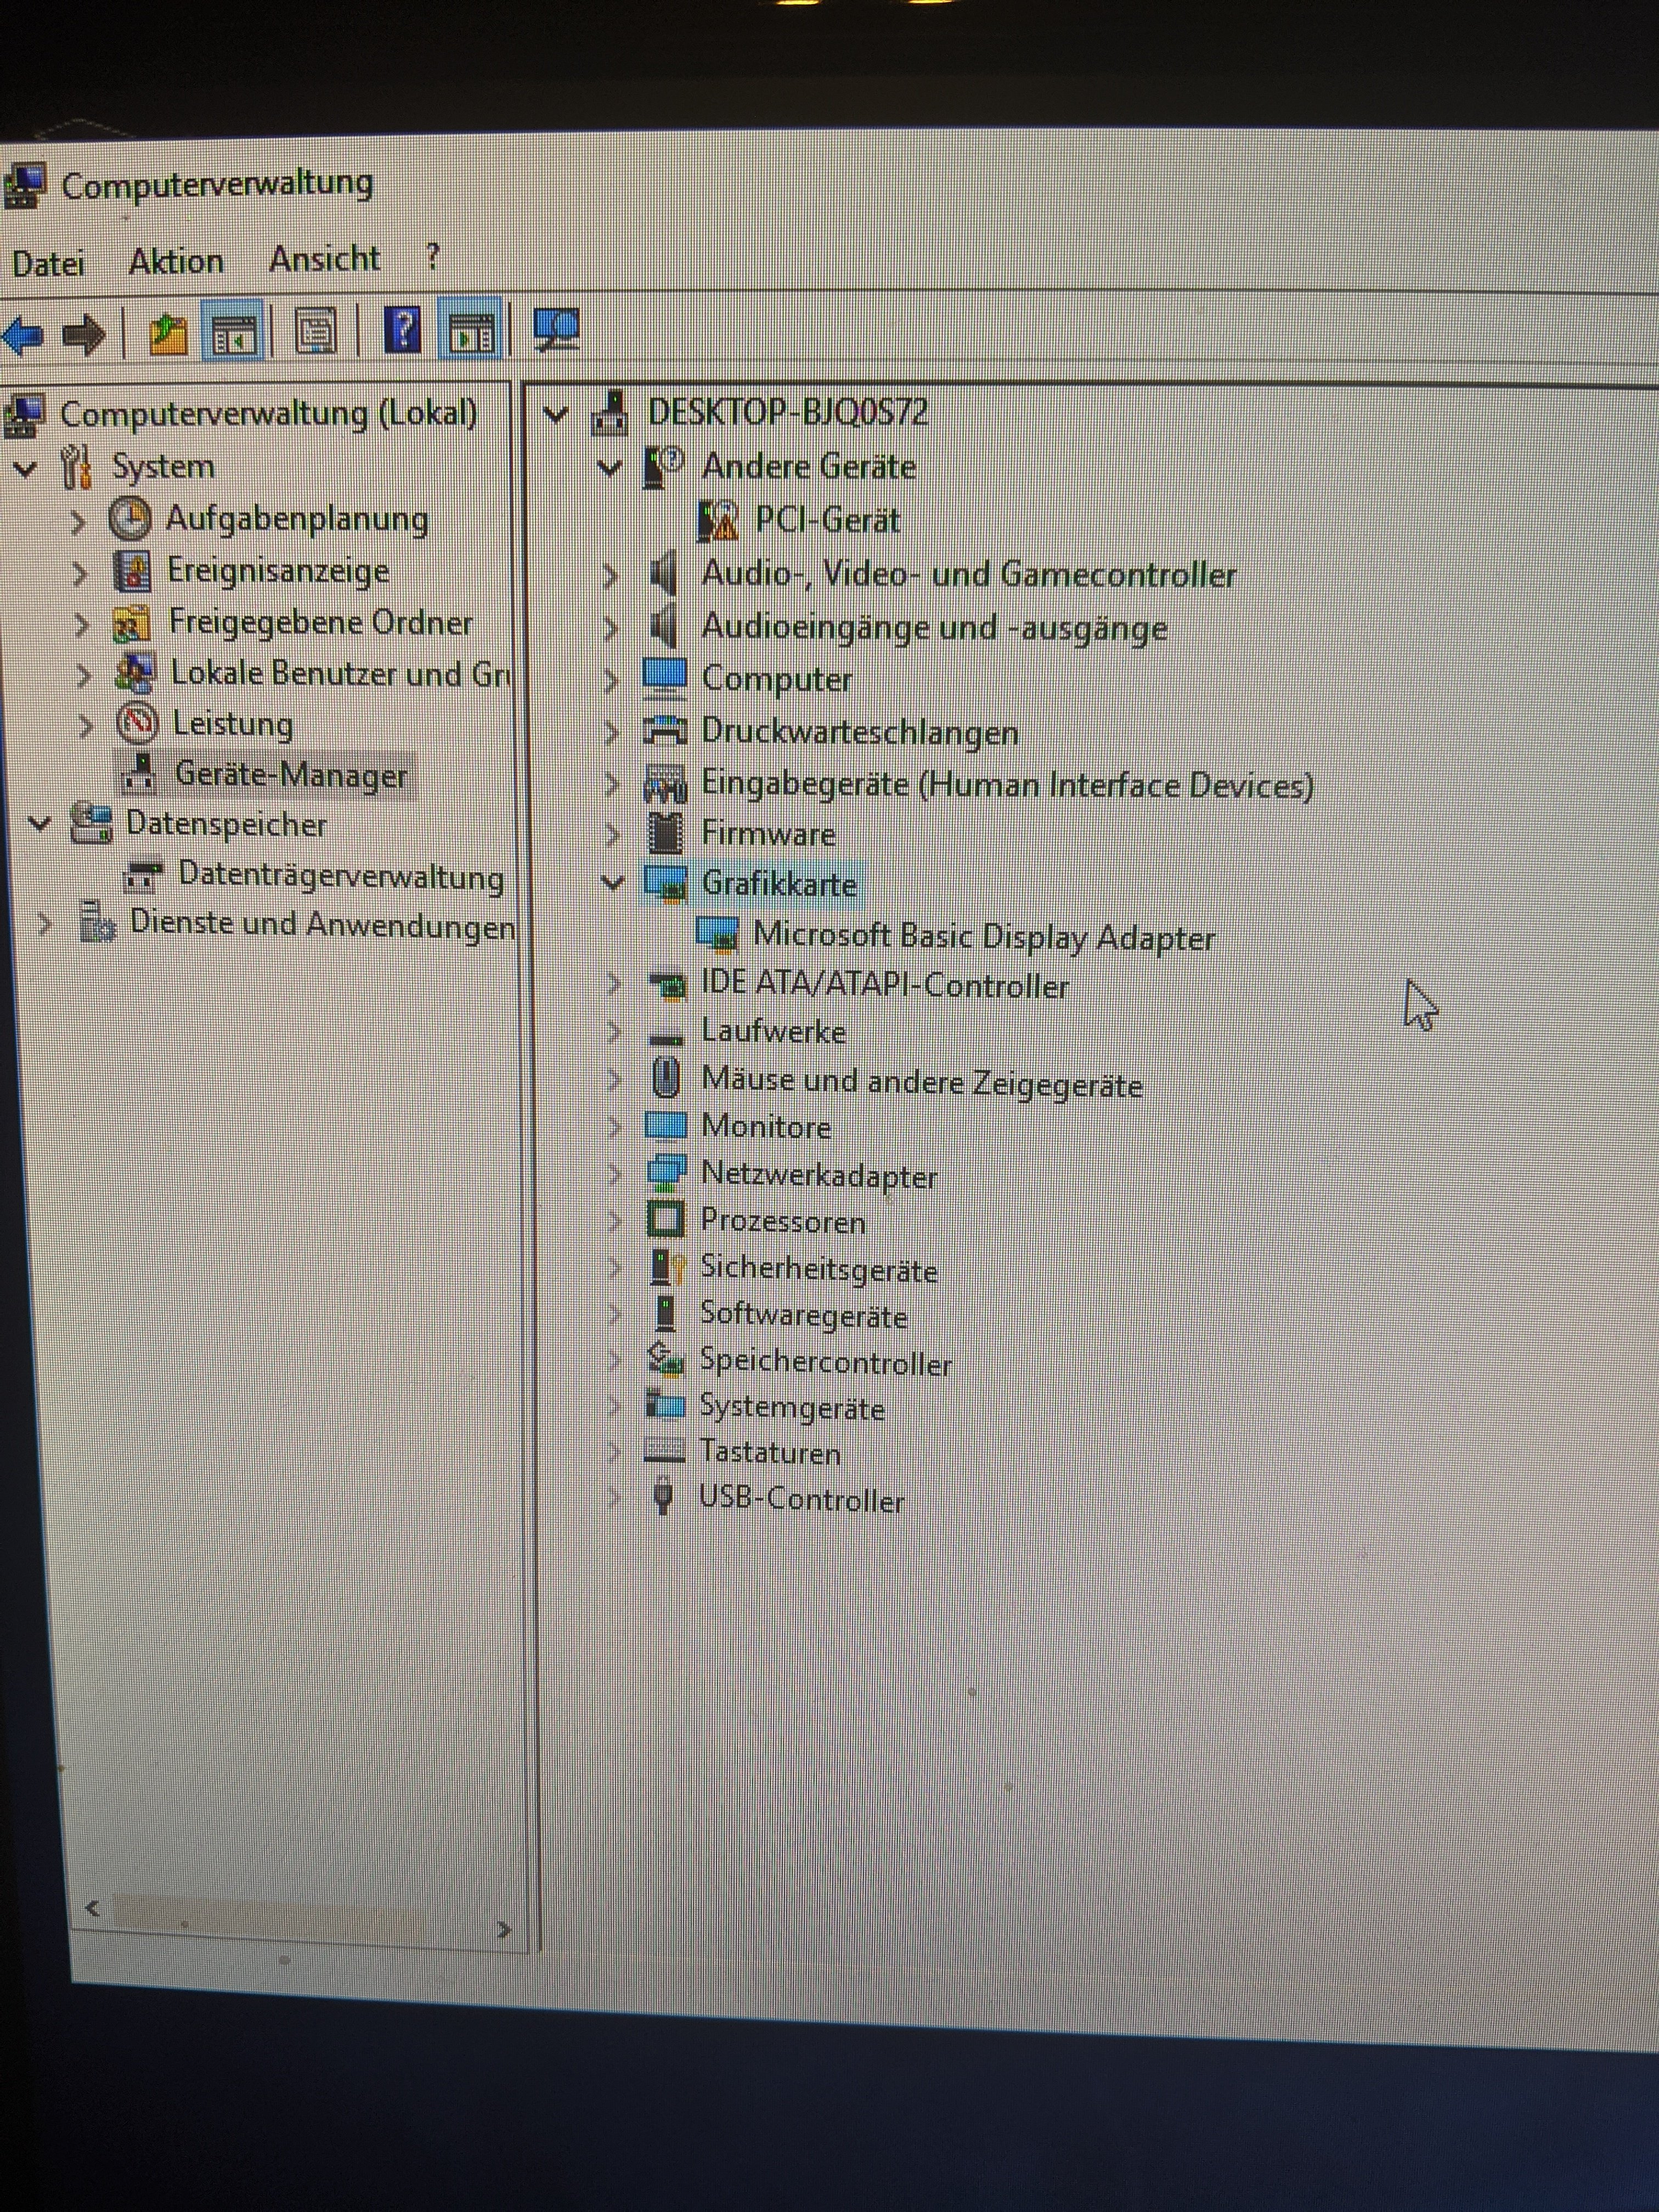Open the Ansicht menu
Screen dimensions: 1659x2212
[x=324, y=260]
